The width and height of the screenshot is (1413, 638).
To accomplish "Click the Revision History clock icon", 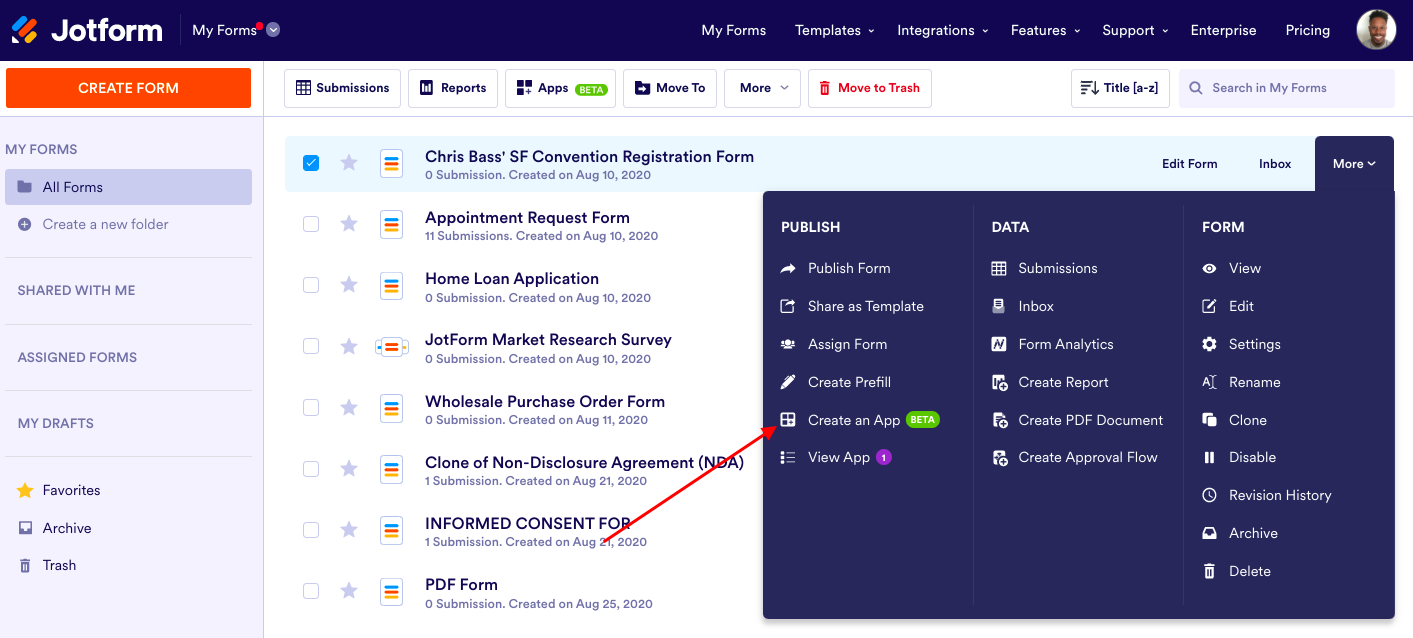I will [x=1209, y=495].
